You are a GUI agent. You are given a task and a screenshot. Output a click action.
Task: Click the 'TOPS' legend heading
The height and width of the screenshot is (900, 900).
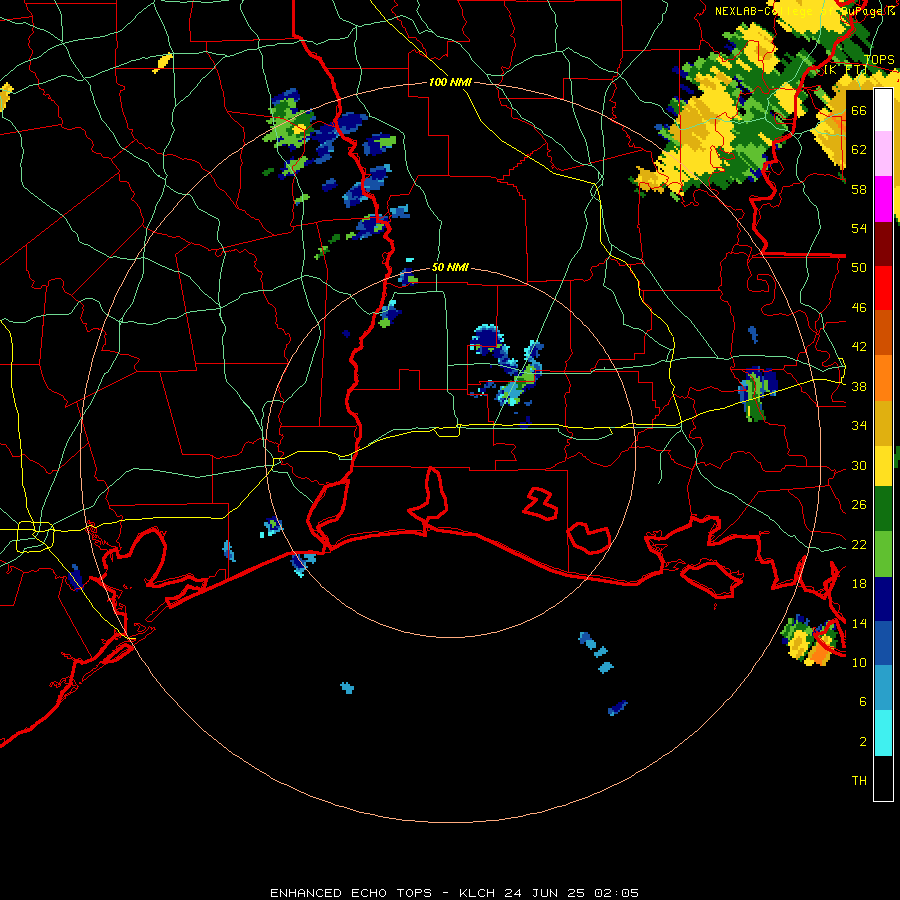879,60
